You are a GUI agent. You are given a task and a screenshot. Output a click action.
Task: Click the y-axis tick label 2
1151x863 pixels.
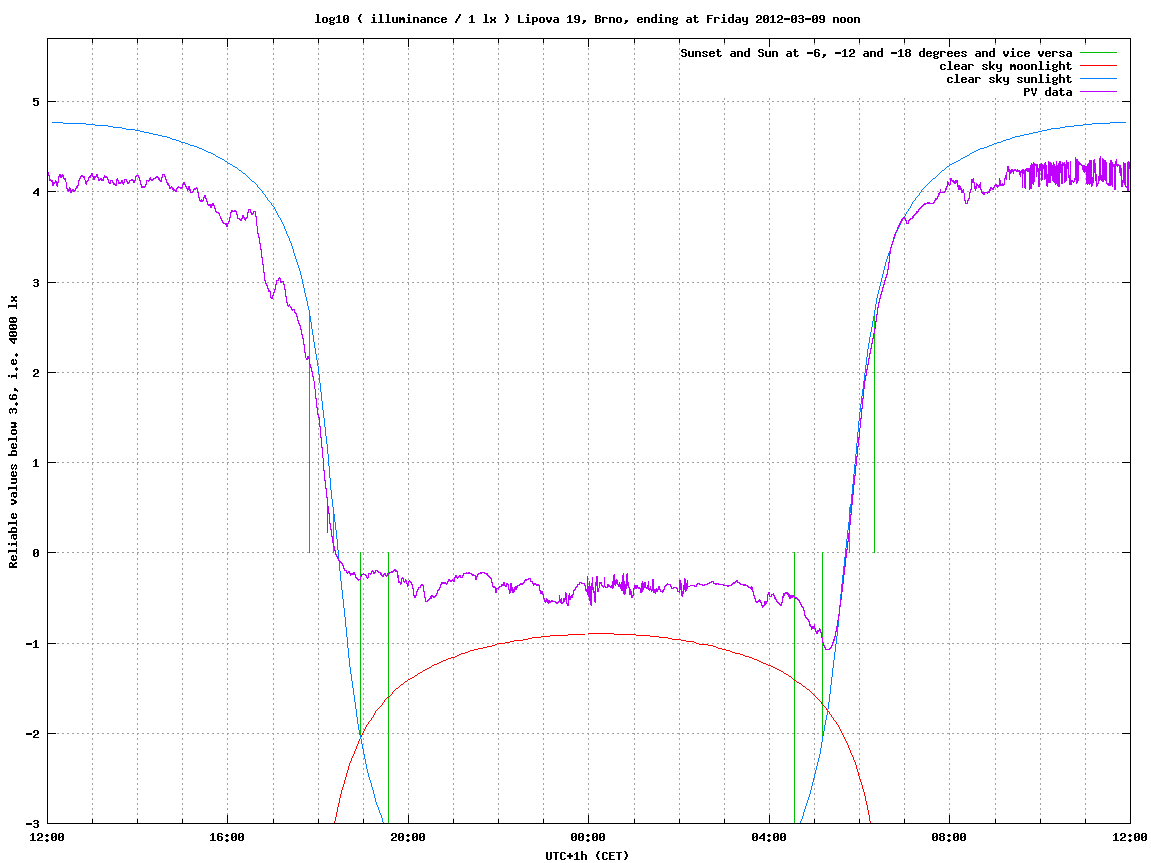pyautogui.click(x=35, y=373)
